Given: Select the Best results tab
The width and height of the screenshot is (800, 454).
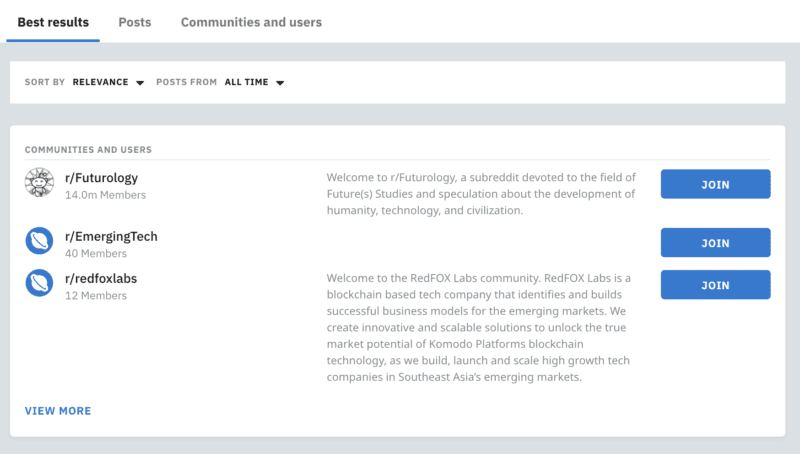Looking at the screenshot, I should 53,22.
